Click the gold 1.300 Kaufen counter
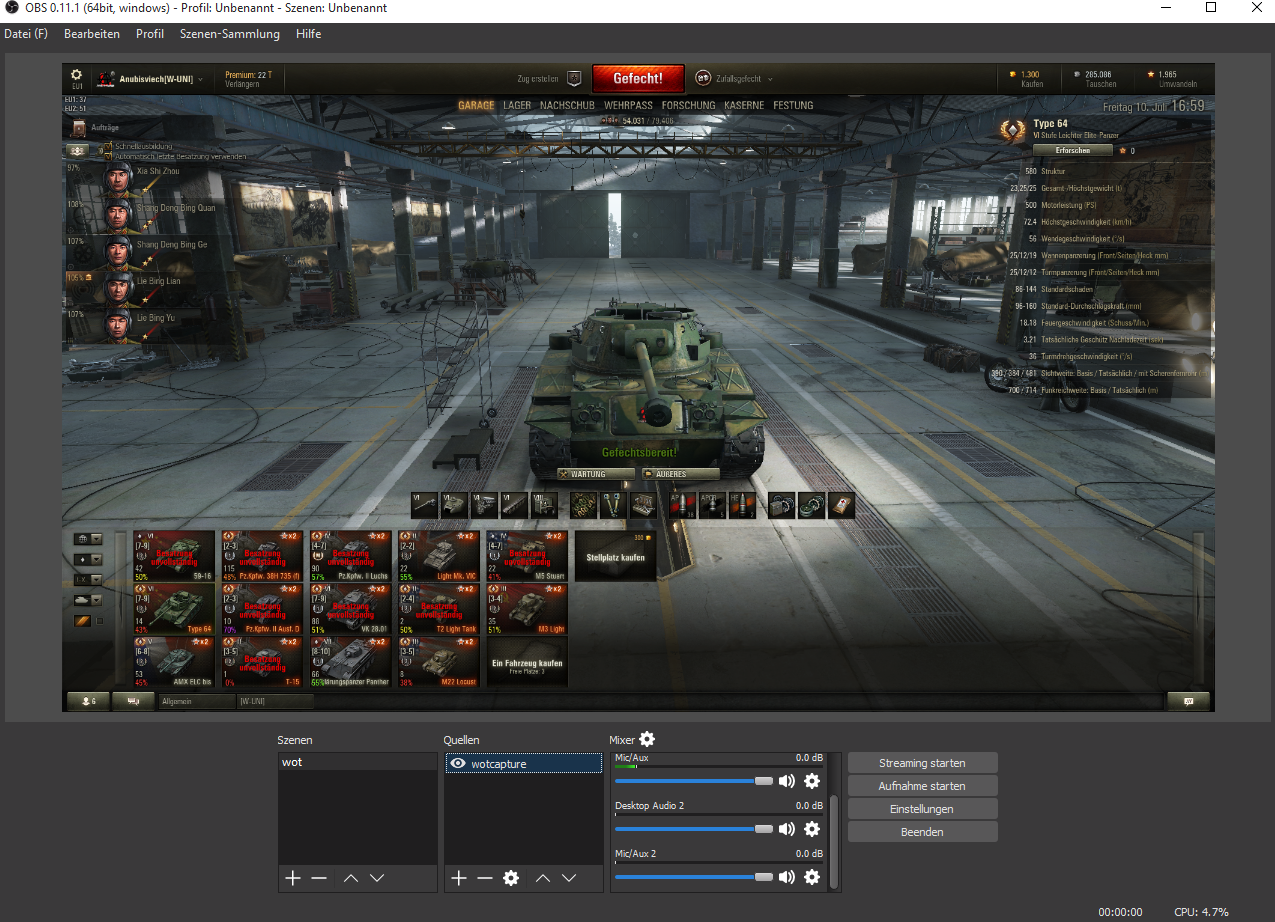Viewport: 1275px width, 922px height. [1028, 78]
